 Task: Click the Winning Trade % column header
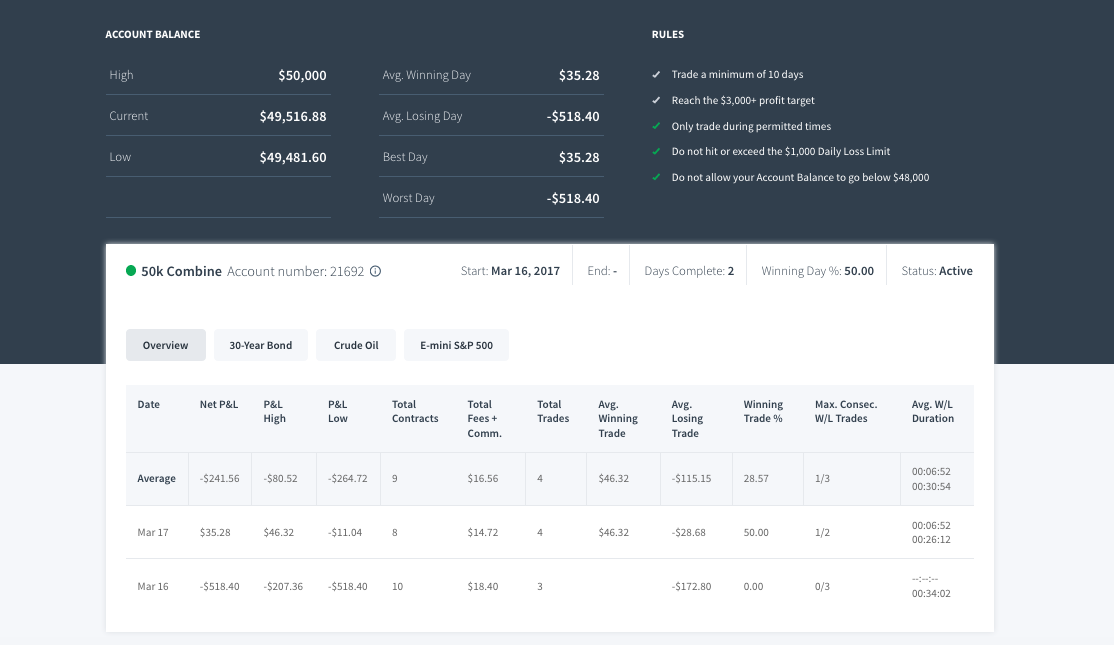[763, 411]
